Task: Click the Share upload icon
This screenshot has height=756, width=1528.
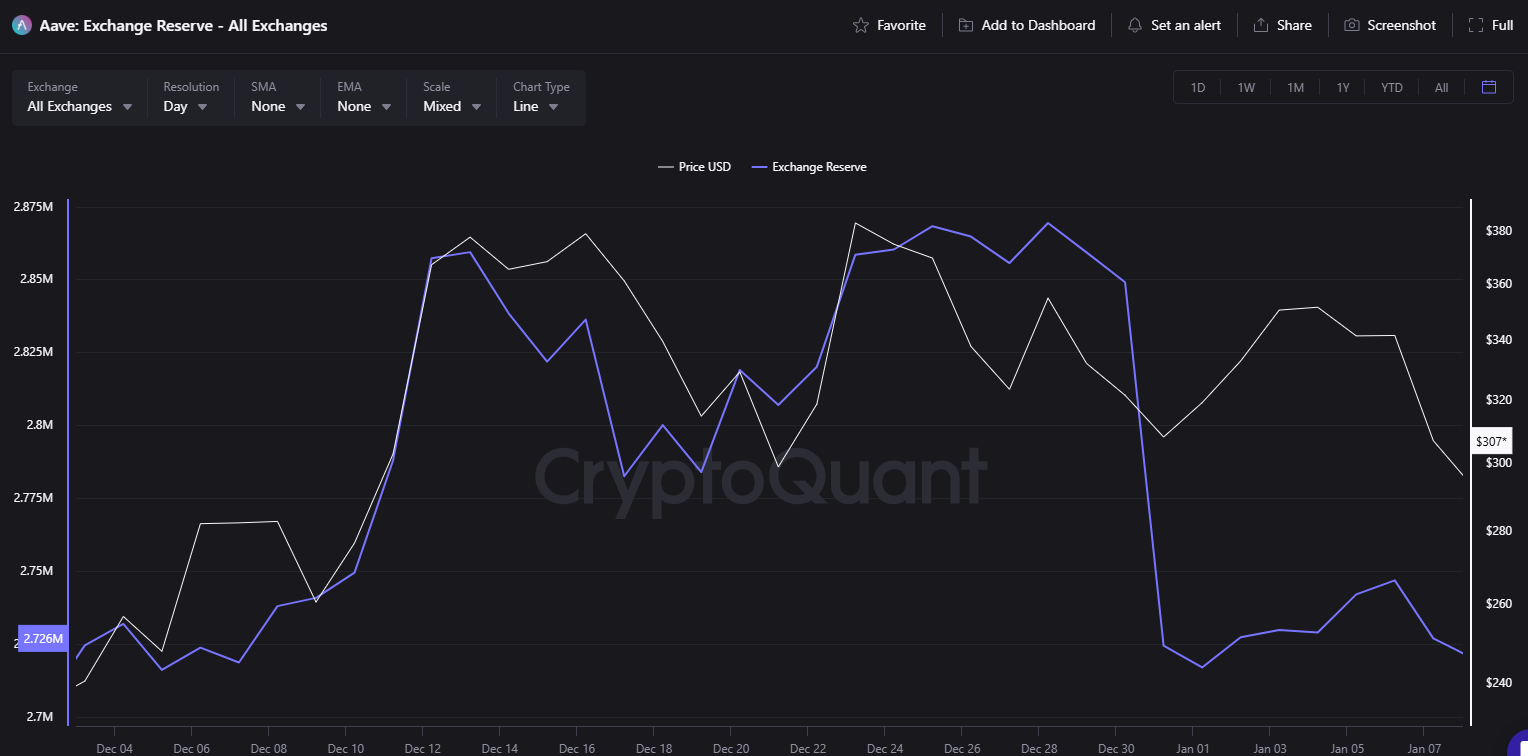Action: [x=1261, y=25]
